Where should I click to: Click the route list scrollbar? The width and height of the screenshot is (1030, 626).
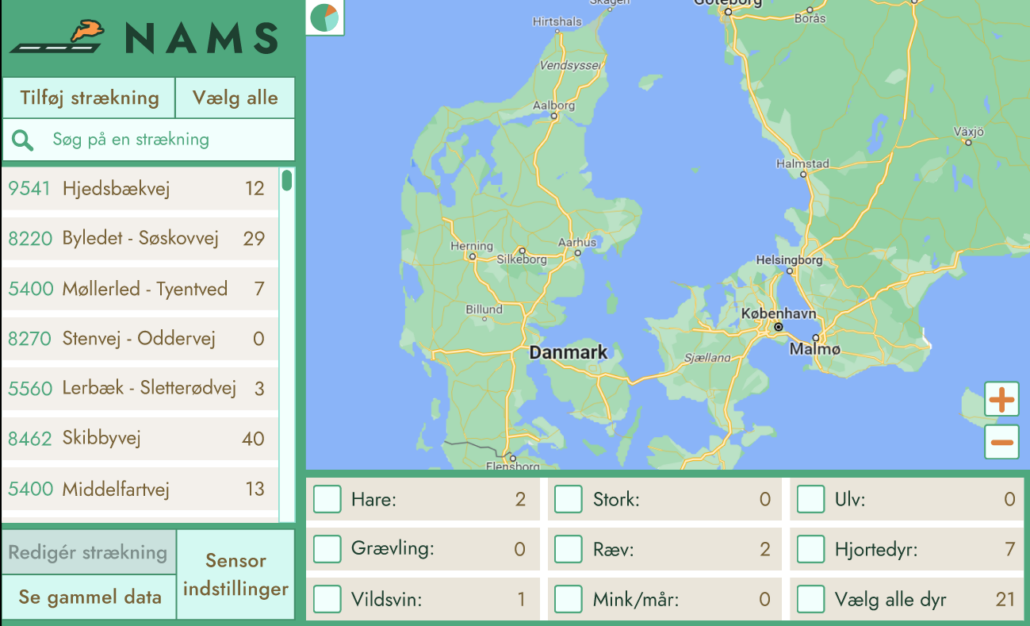tap(287, 181)
